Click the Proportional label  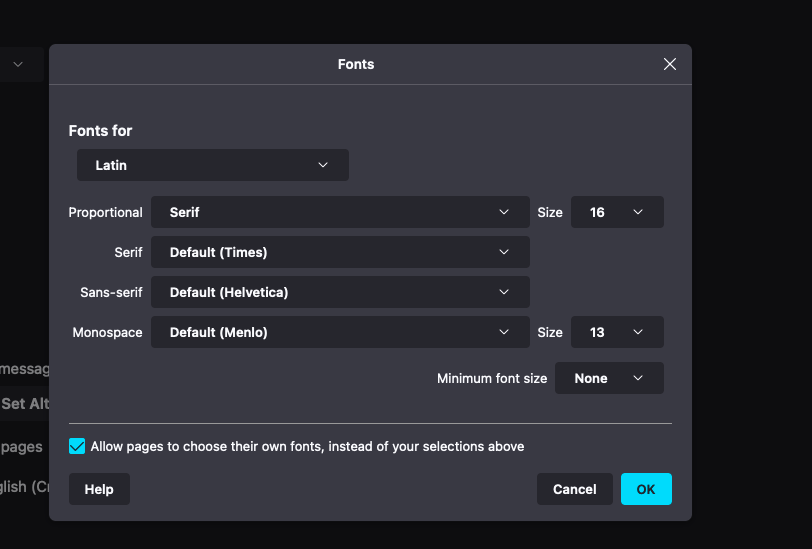point(106,212)
